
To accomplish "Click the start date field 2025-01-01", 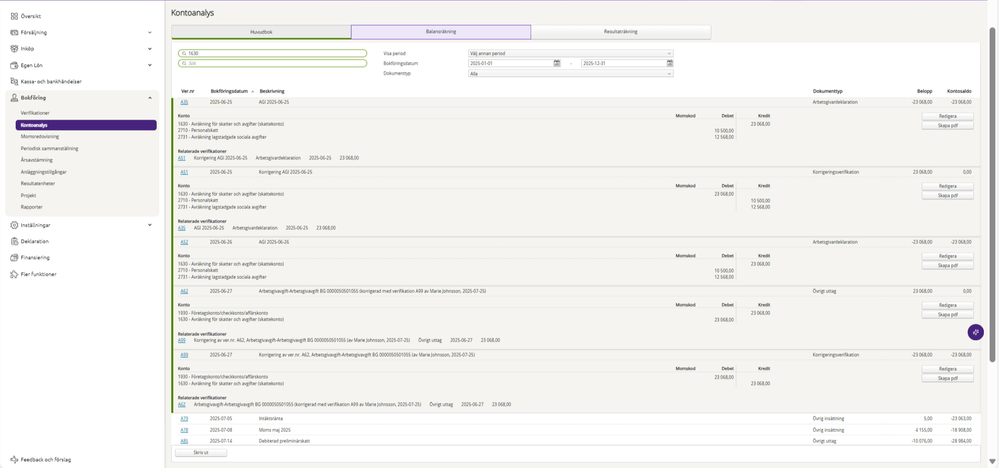I will 510,64.
